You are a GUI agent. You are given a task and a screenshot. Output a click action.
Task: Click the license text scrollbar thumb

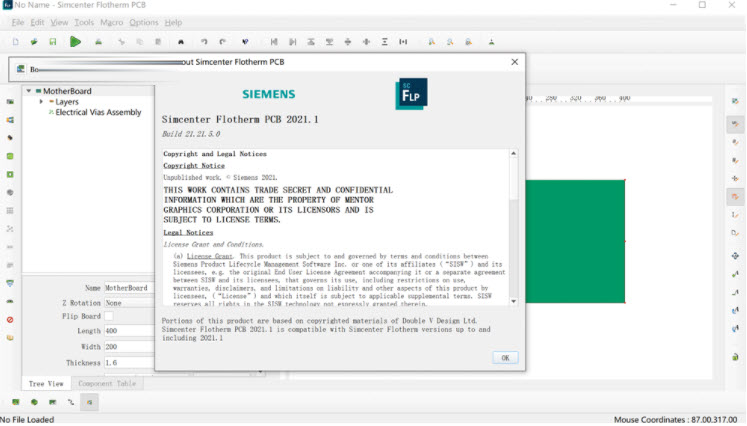[x=514, y=179]
